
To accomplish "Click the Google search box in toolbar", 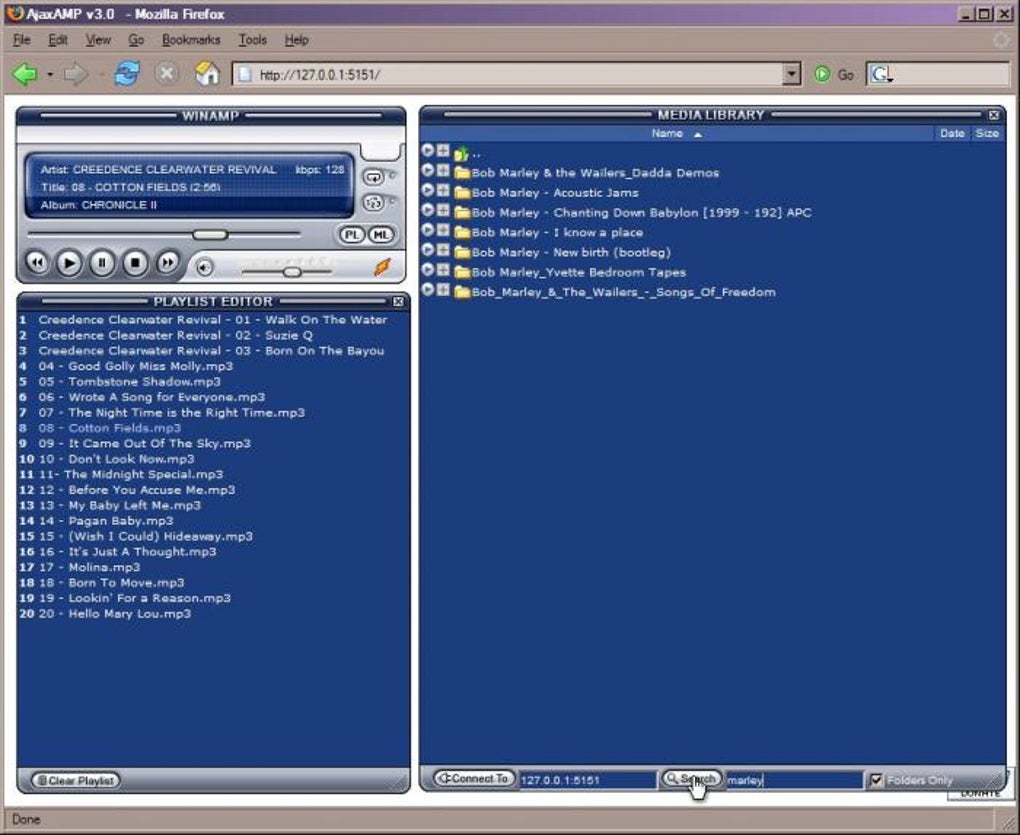I will click(x=937, y=74).
